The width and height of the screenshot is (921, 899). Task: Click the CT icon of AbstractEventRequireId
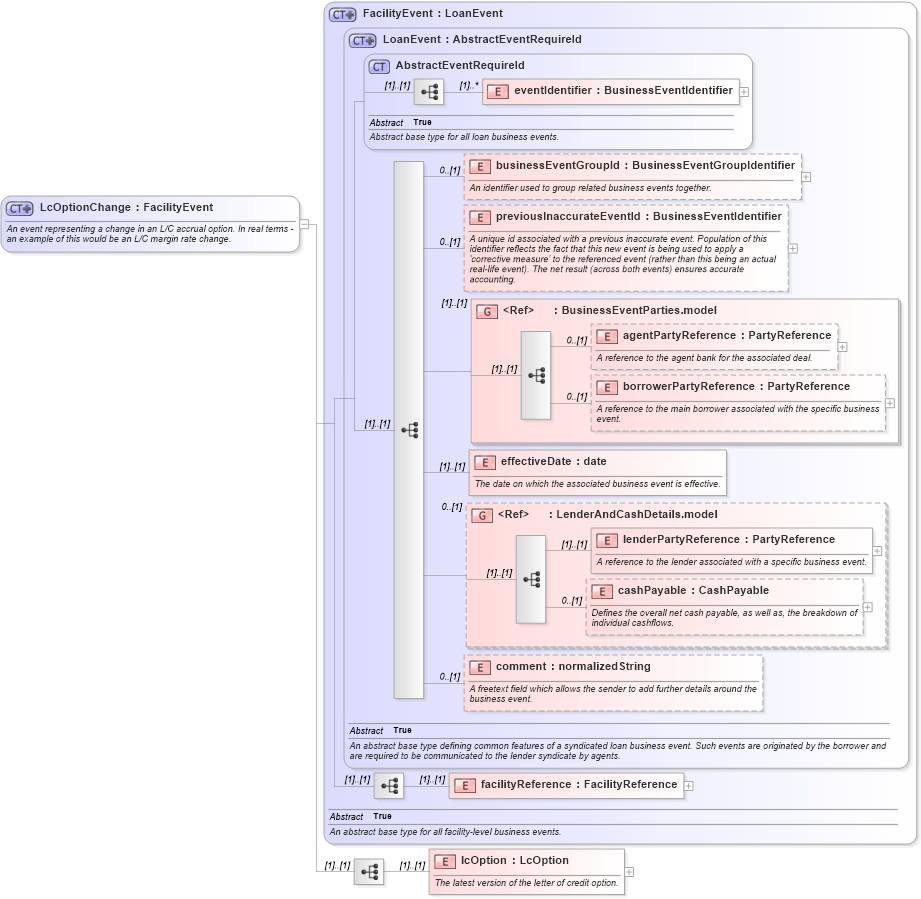pos(377,66)
